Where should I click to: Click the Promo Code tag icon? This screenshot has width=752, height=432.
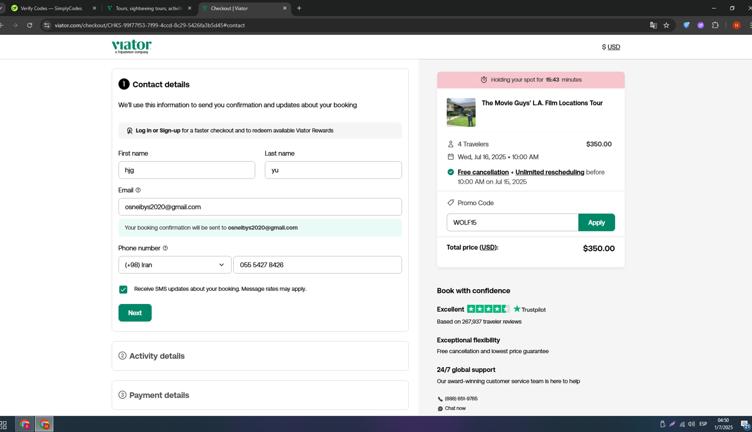[x=450, y=203]
